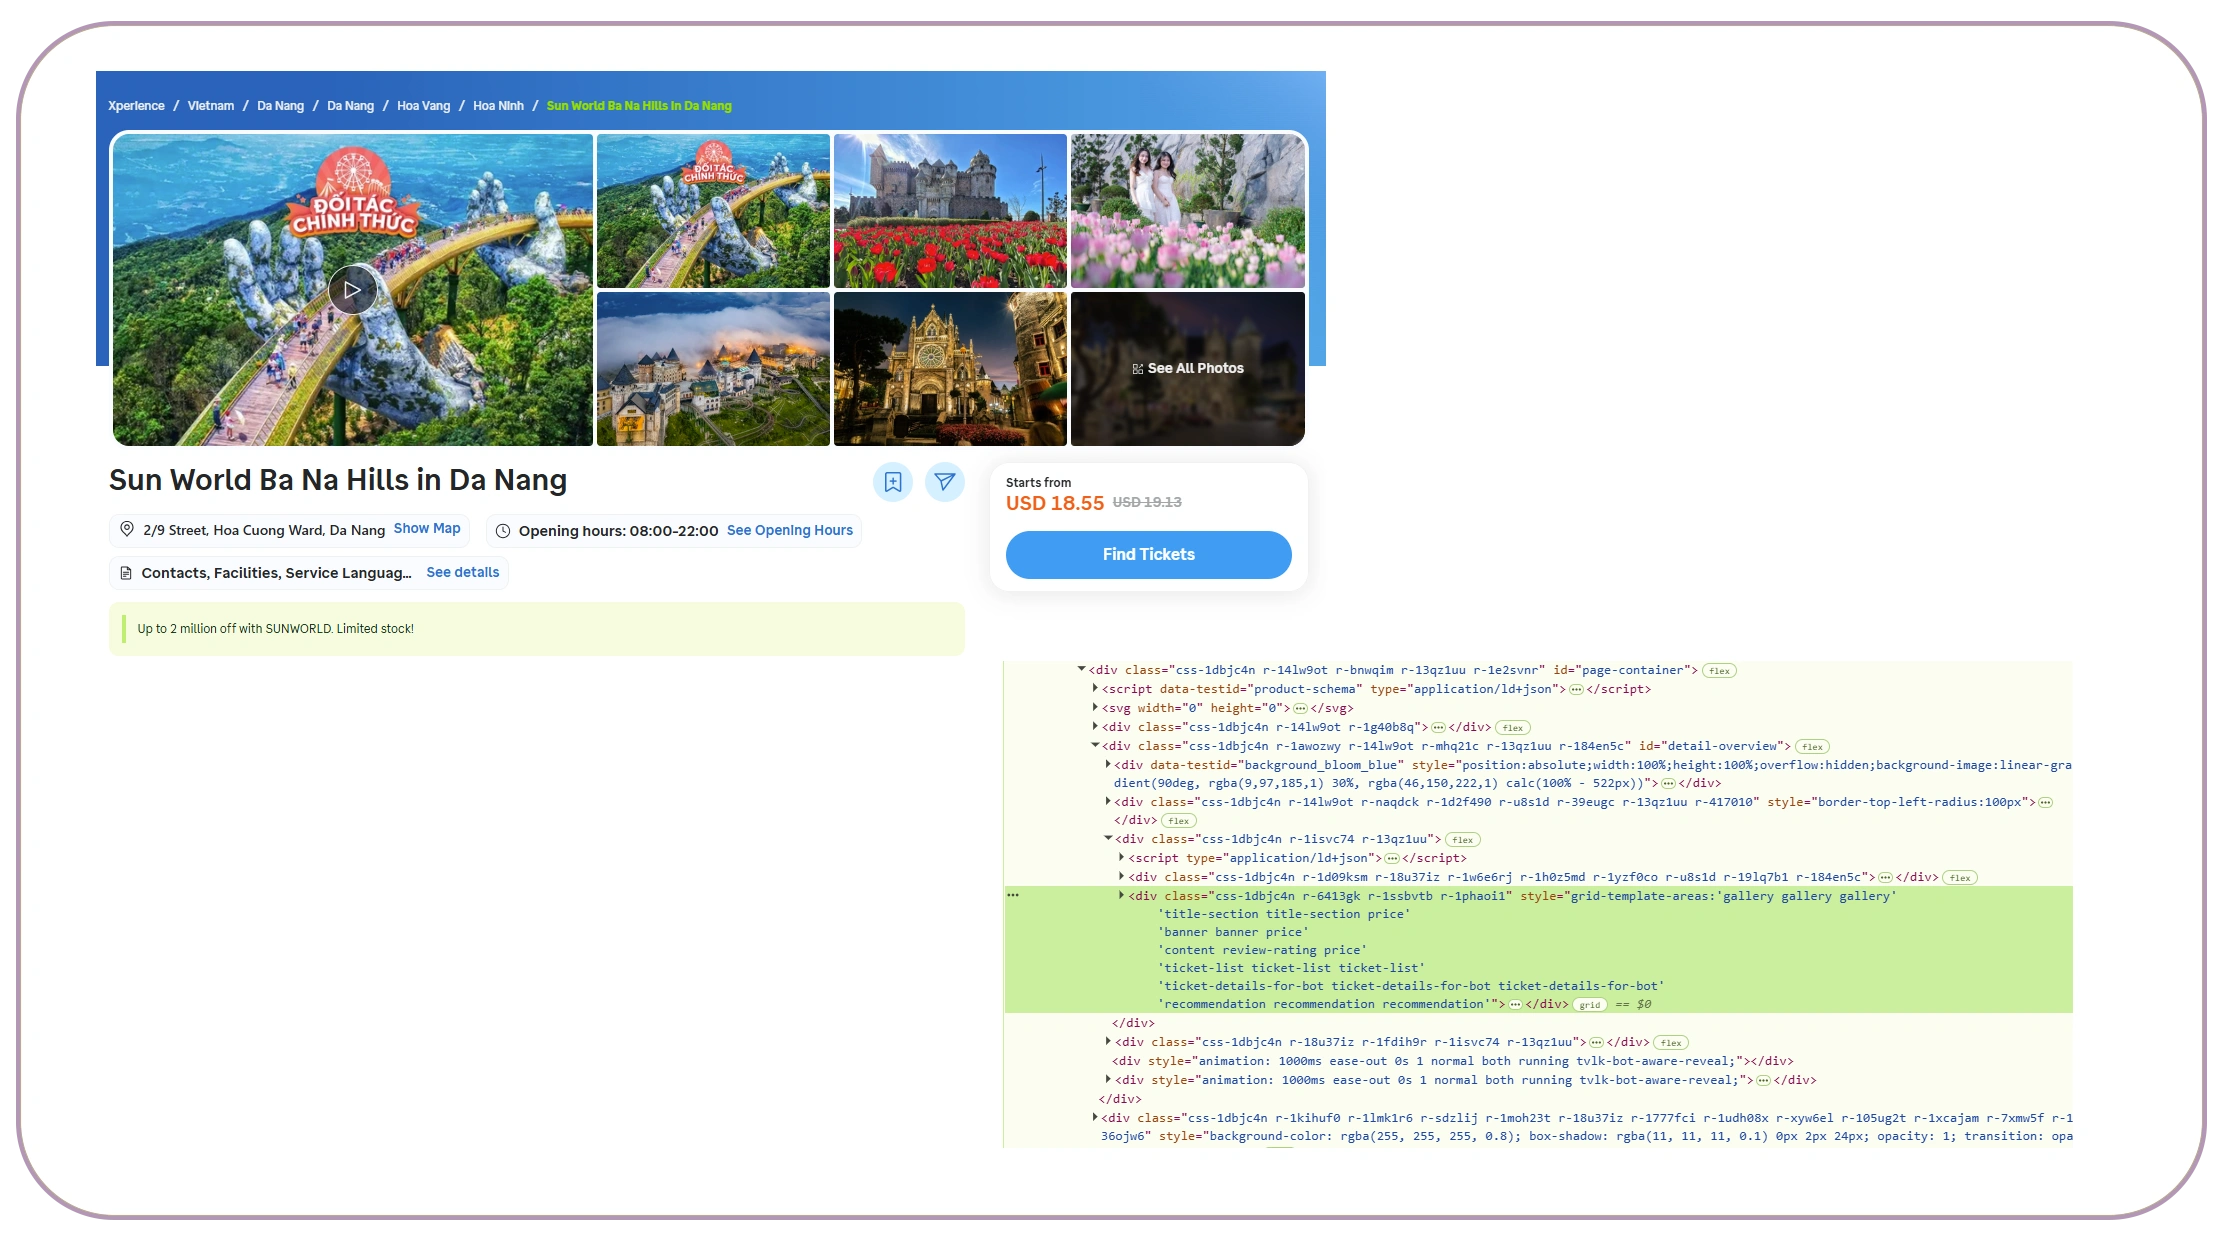Click the strikethrough USD 19.13 price
This screenshot has width=2223, height=1240.
point(1147,502)
